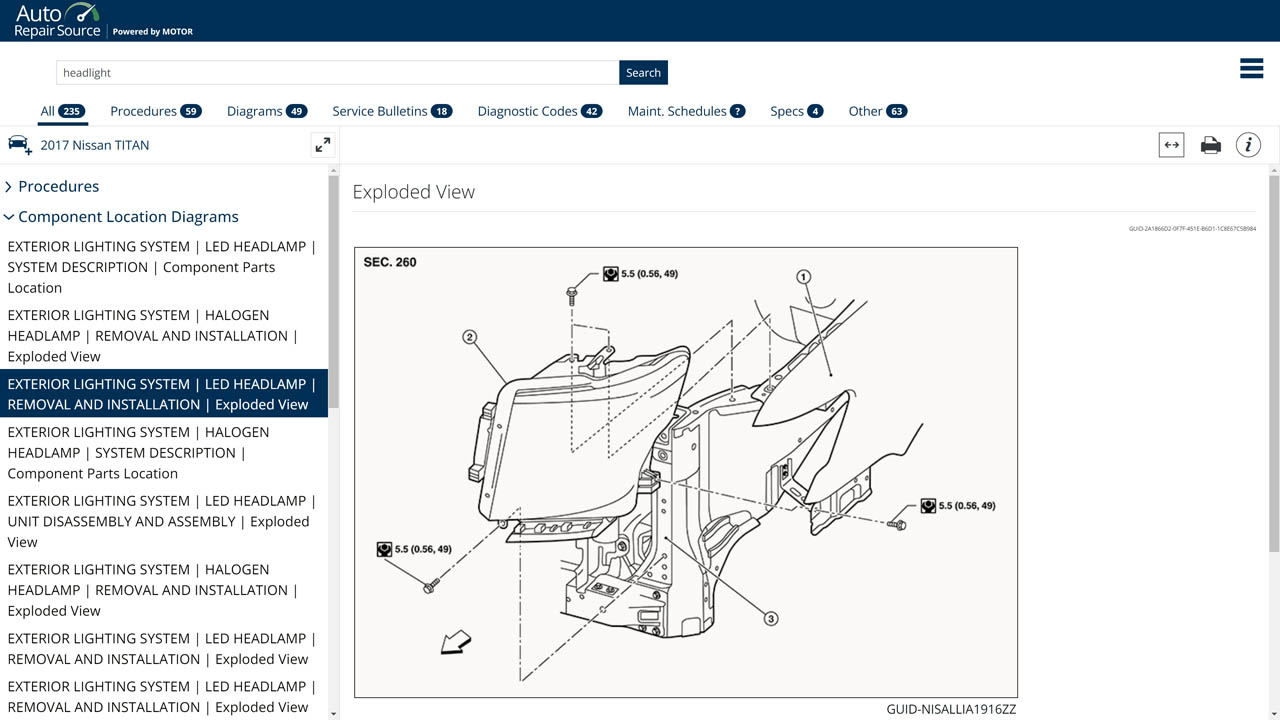
Task: Expand the sidebar panel with the arrows icon
Action: [322, 145]
